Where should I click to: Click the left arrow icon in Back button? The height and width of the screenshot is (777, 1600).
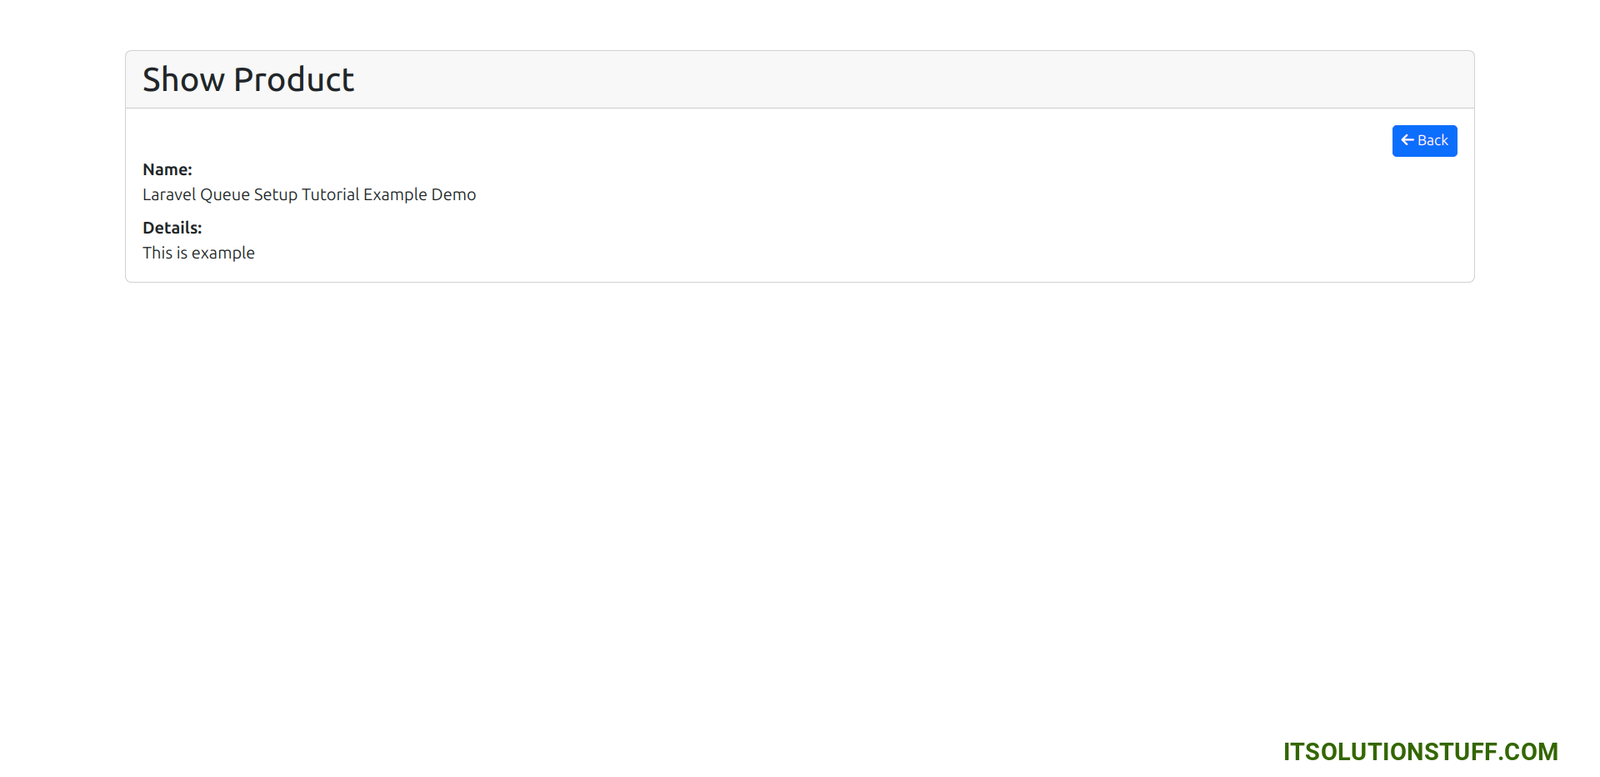1407,141
